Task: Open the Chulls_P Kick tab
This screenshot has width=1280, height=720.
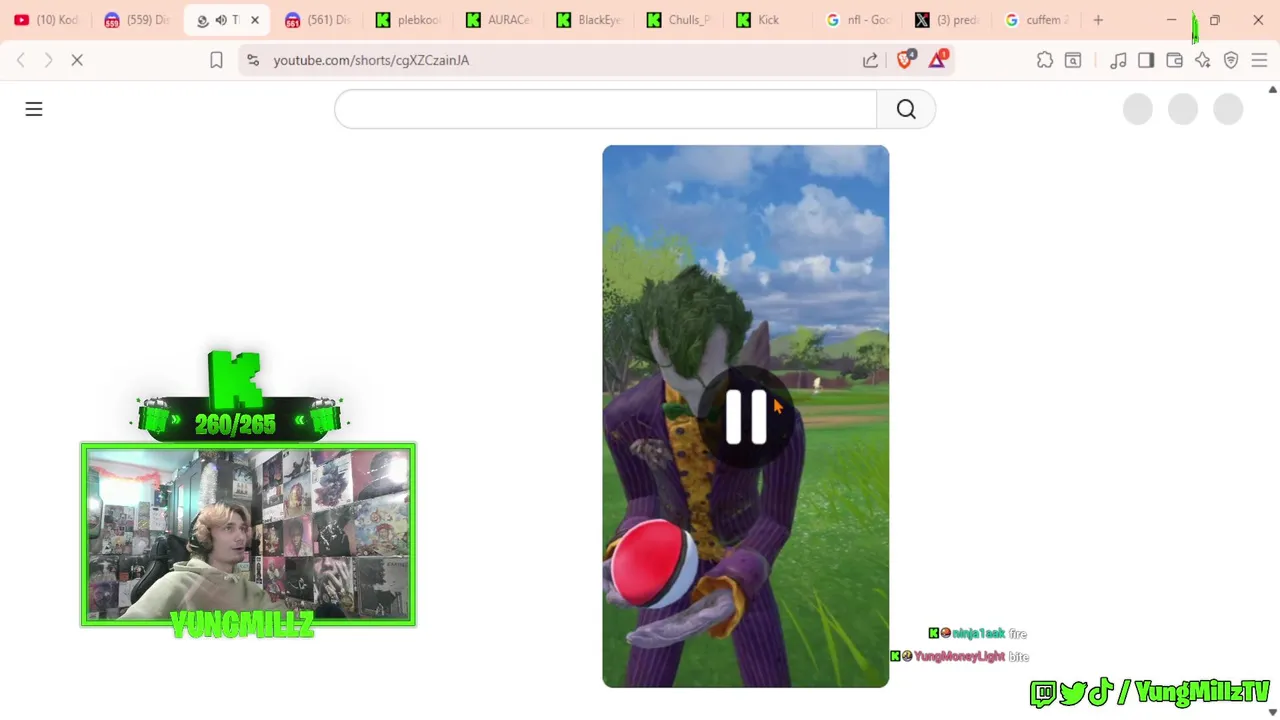Action: [679, 20]
